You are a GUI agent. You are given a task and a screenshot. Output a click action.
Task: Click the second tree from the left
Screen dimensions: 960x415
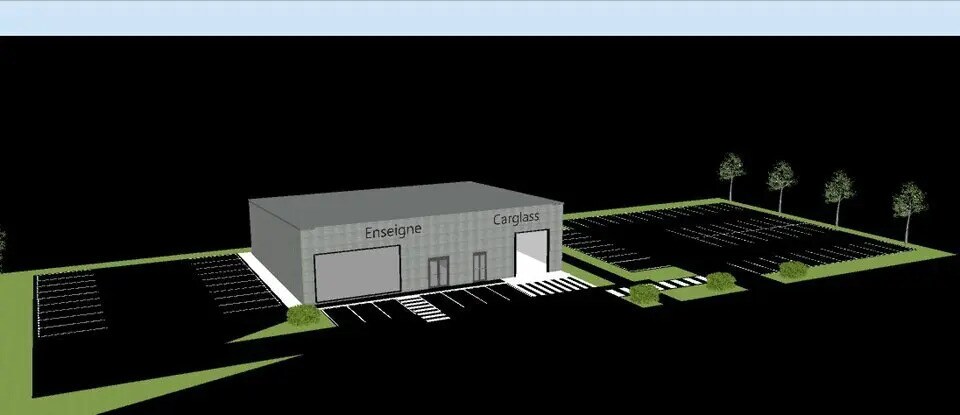pyautogui.click(x=781, y=181)
